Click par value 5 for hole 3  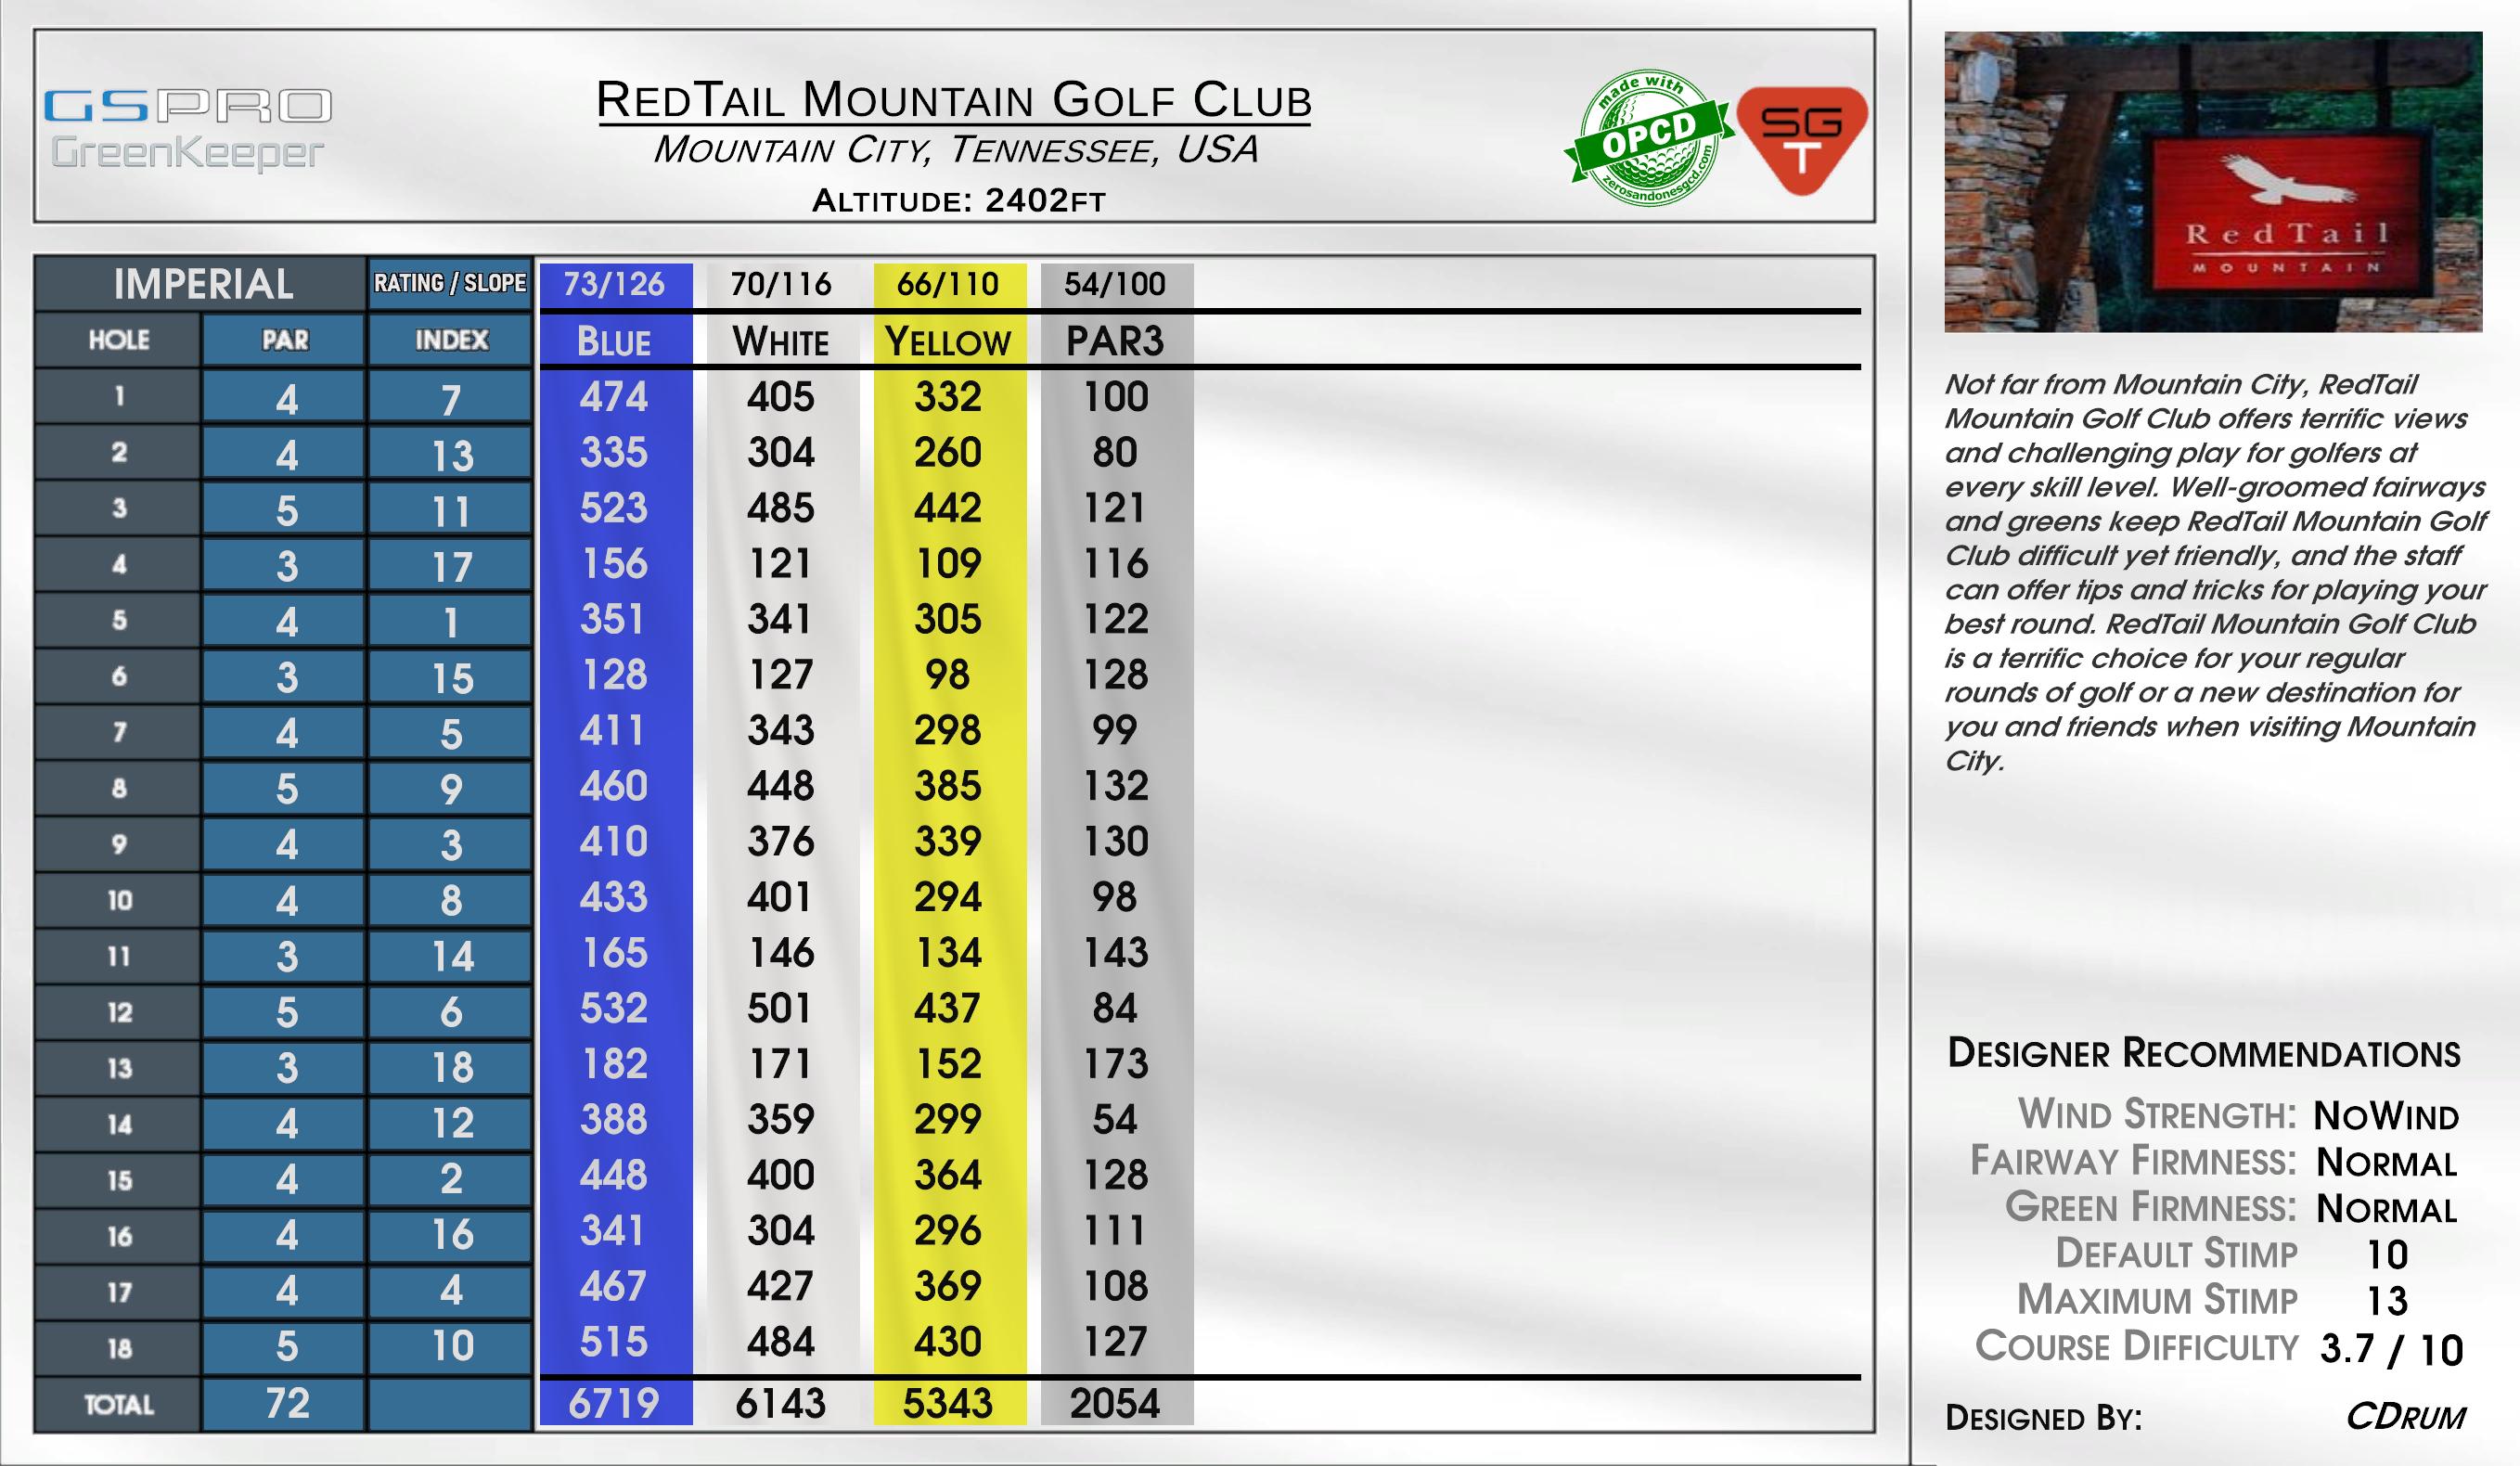(x=285, y=511)
